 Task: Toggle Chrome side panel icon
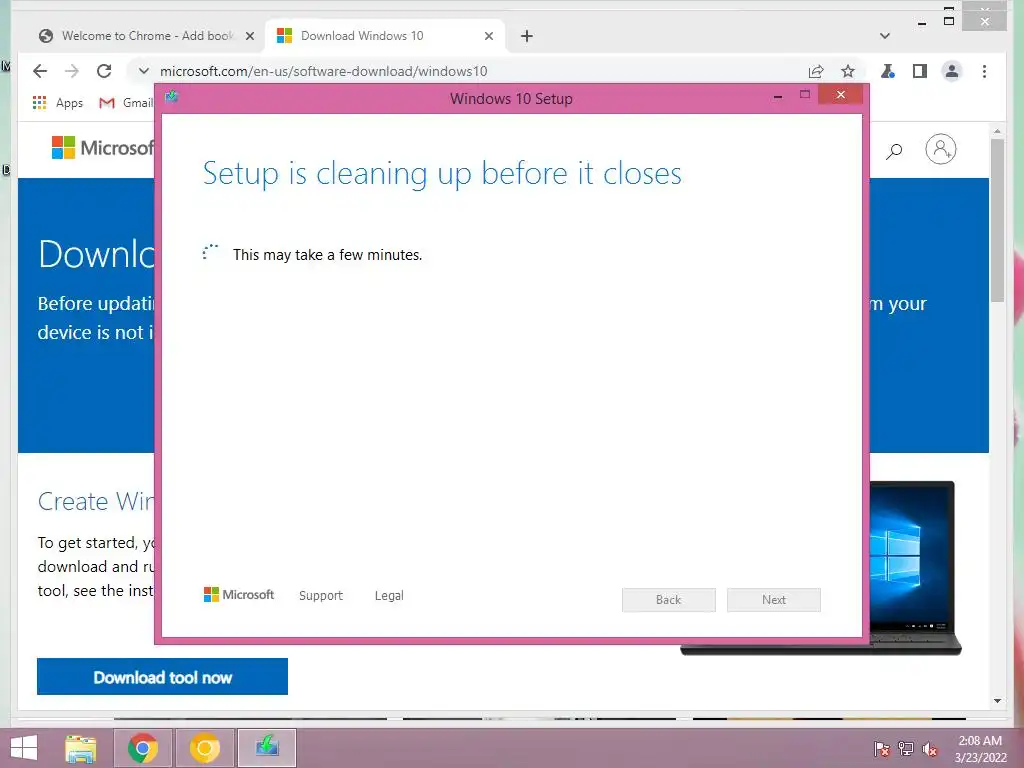click(x=920, y=71)
